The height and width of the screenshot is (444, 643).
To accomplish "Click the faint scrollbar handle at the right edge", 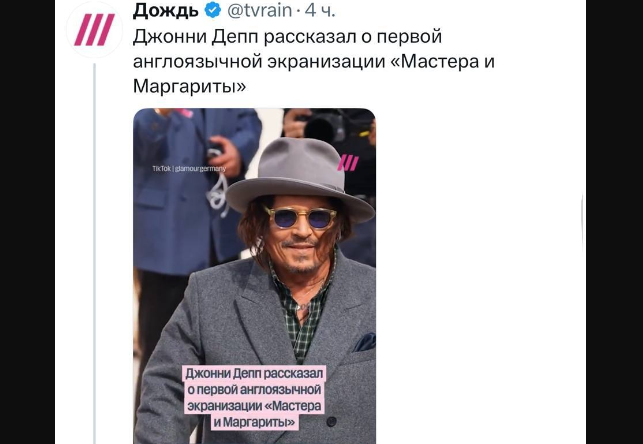I will (583, 223).
